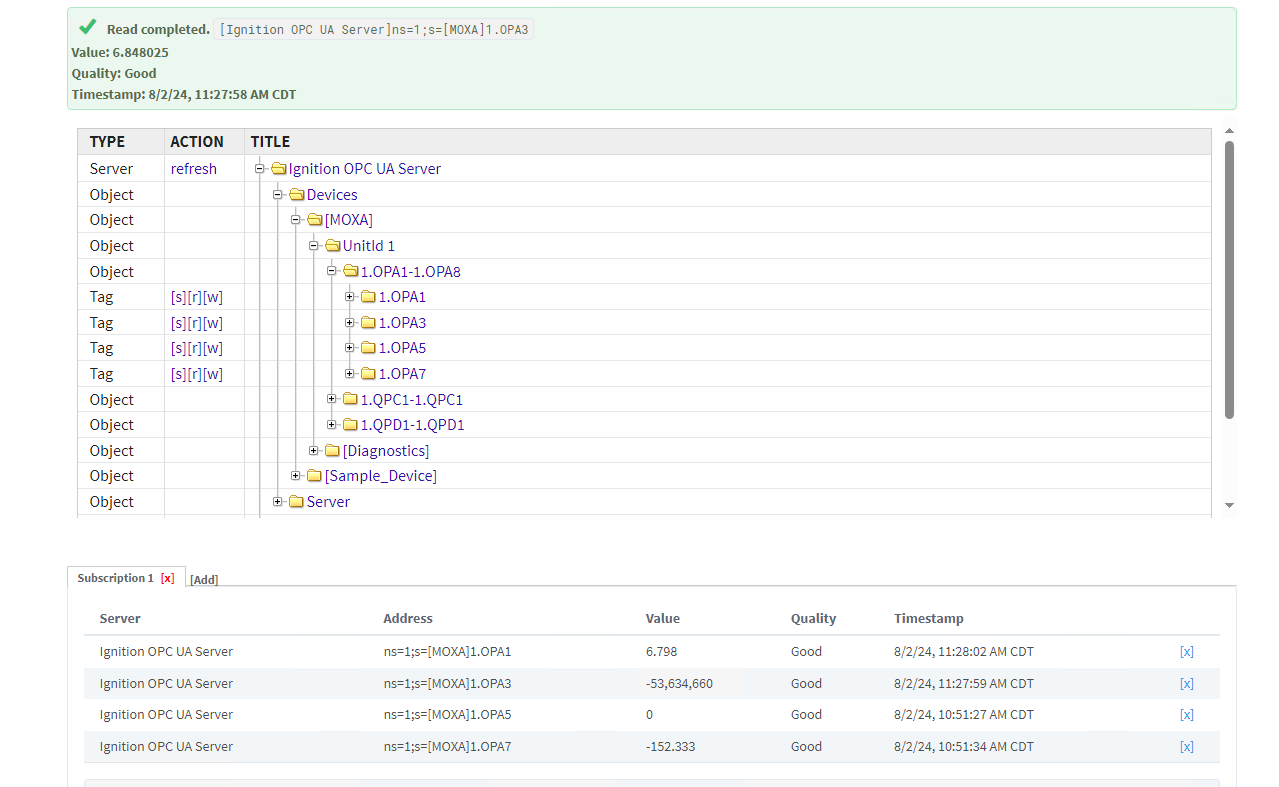Remove the [MOXA]1.OPA5 subscription with [x]
Viewport: 1279px width, 787px height.
pos(1187,715)
